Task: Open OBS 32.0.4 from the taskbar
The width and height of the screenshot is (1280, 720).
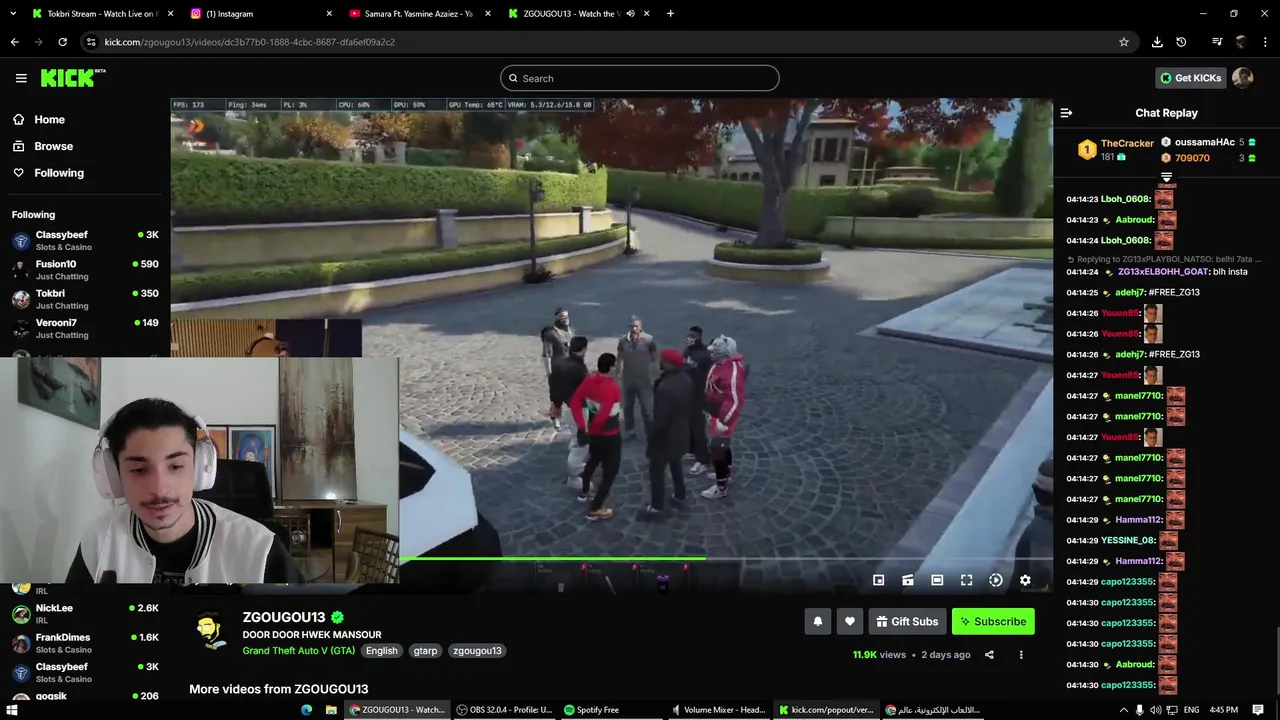Action: pos(504,710)
